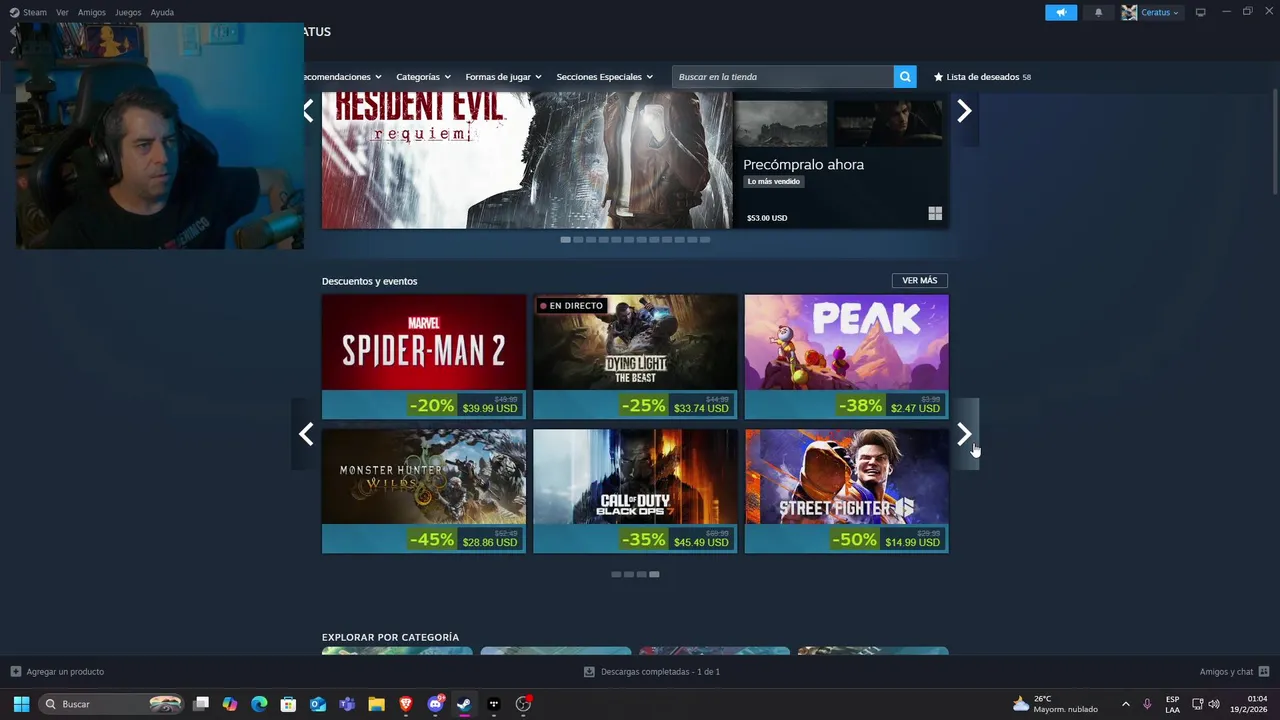Open the Juegos menu
The image size is (1280, 720).
tap(128, 12)
